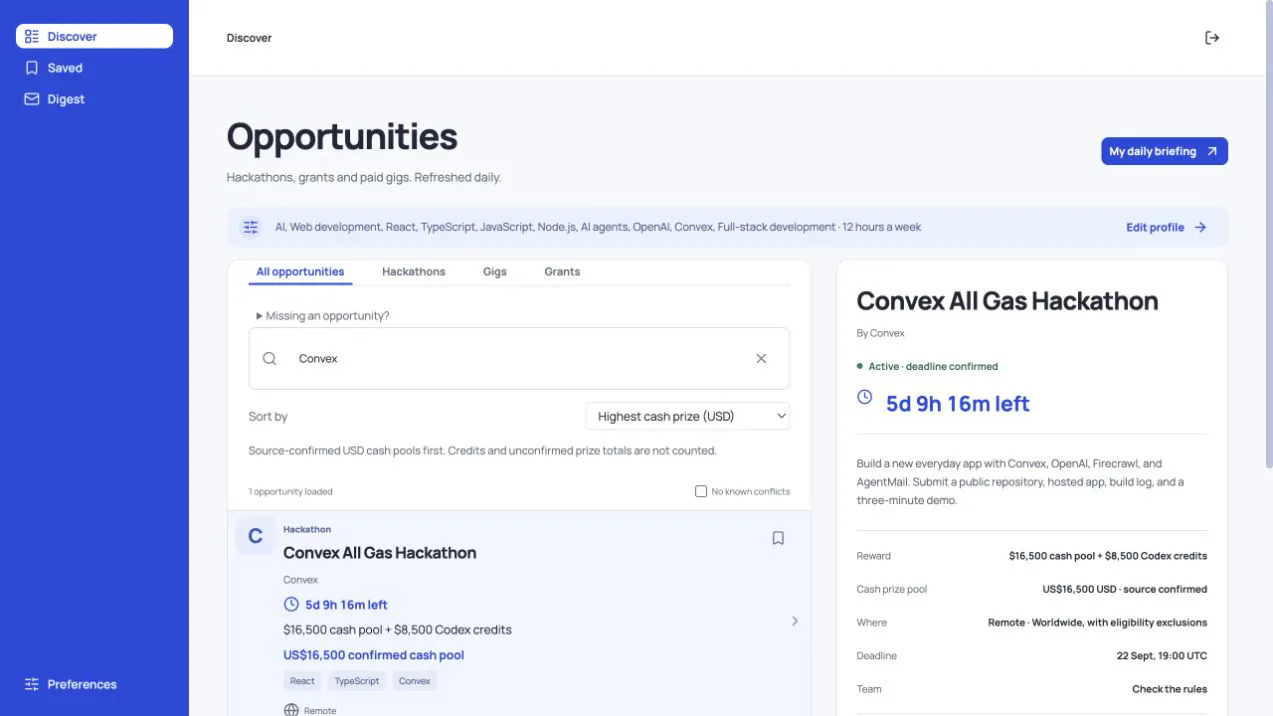This screenshot has height=716, width=1273.
Task: Click US$16,500 USD source confirmed value
Action: tap(1125, 589)
